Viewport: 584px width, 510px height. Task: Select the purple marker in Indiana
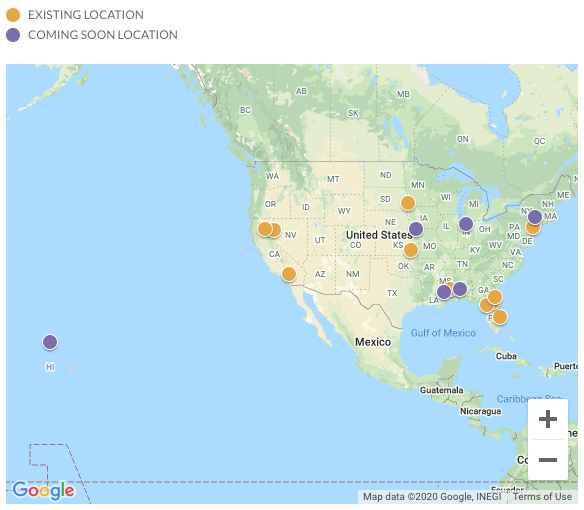pos(466,224)
